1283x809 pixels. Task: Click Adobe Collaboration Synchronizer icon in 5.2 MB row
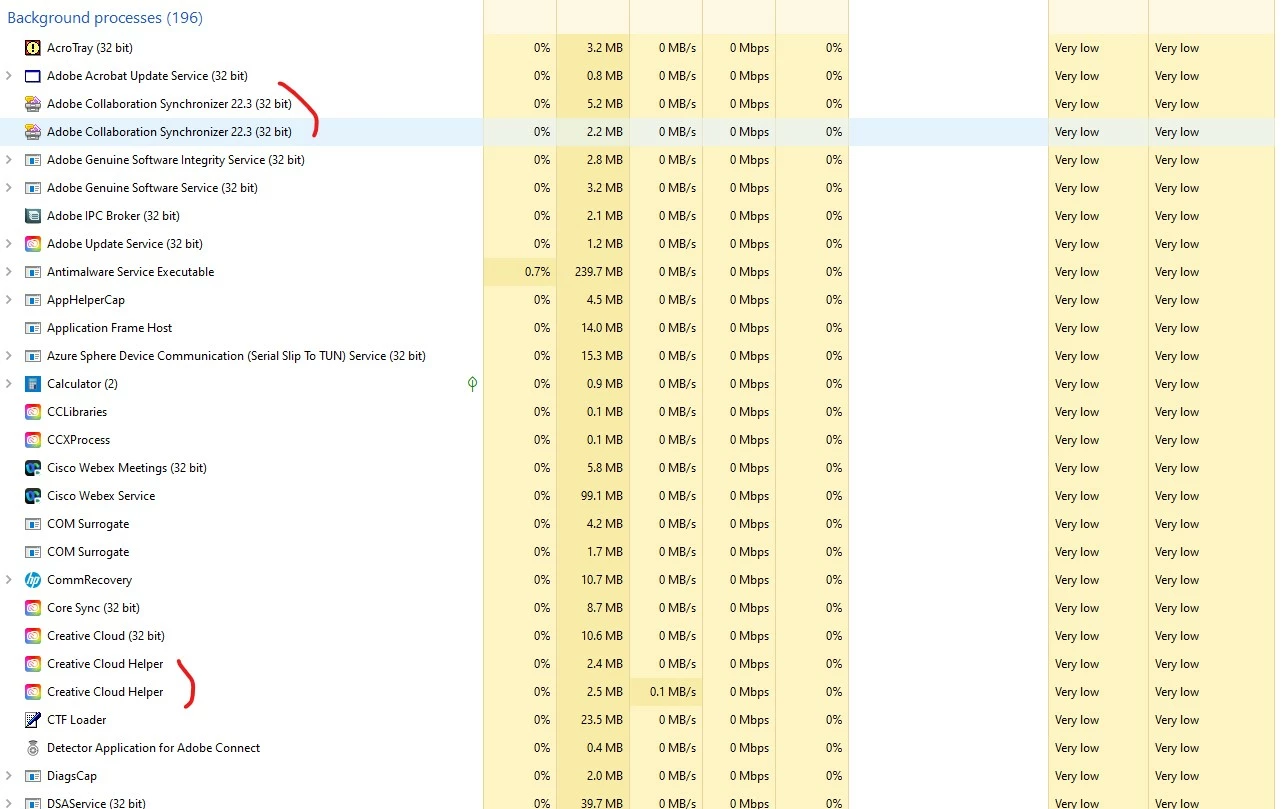(32, 104)
